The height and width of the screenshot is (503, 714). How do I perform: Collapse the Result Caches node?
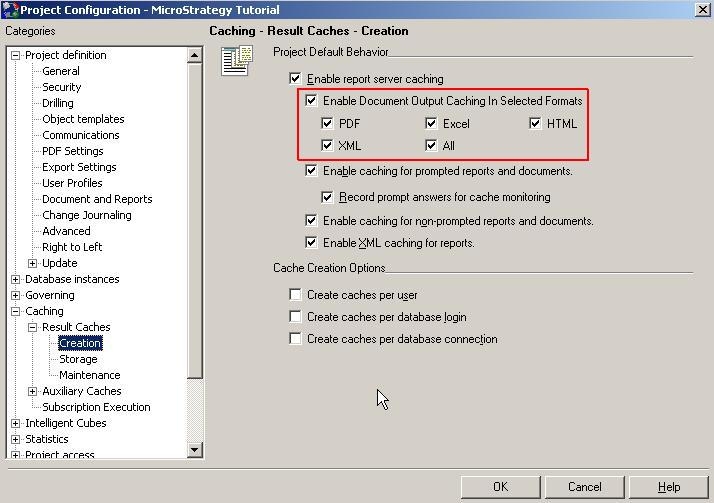point(32,327)
